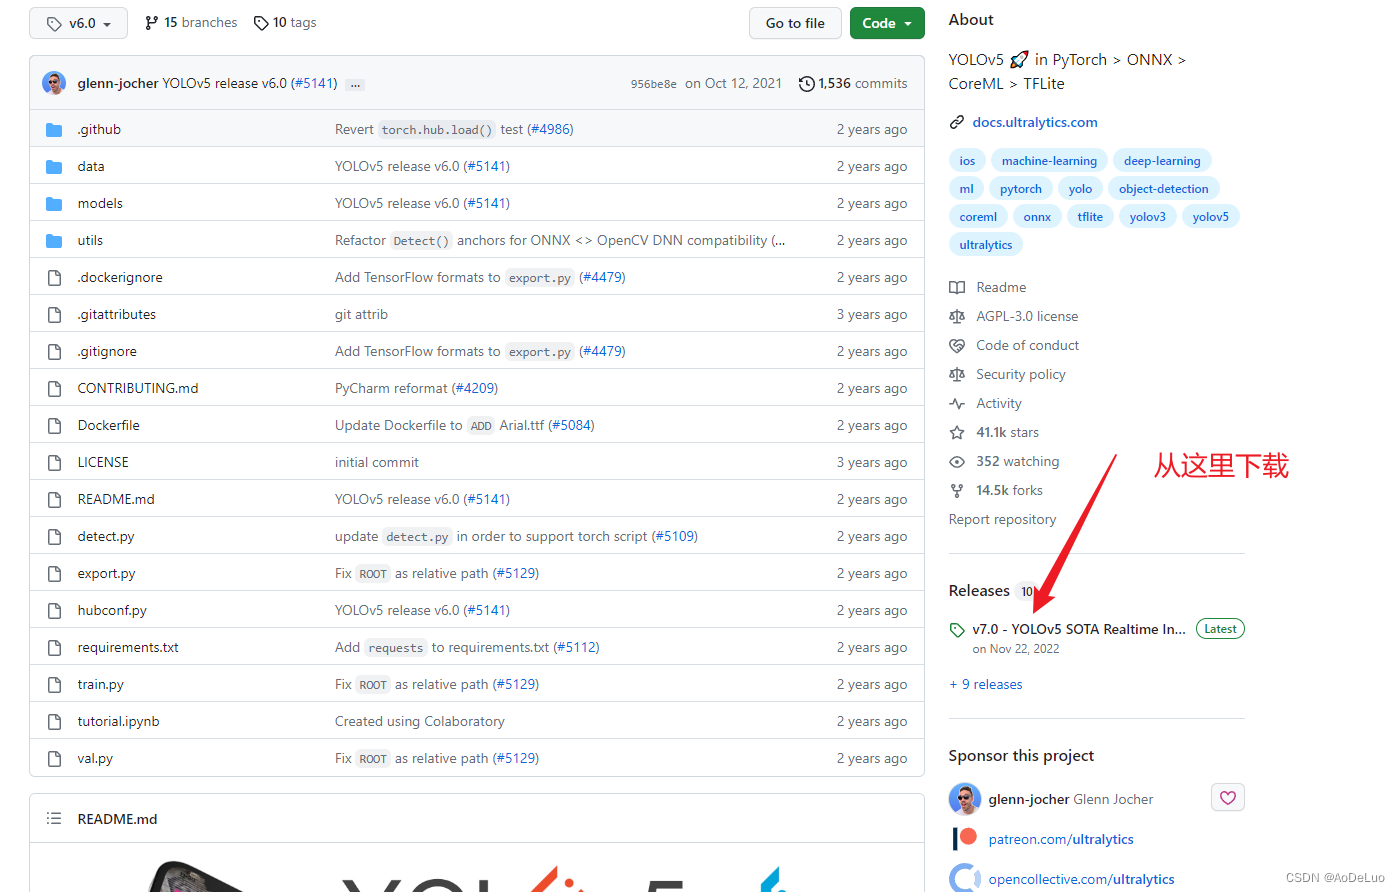Open AGPL-3.0 license link
1400x892 pixels.
coord(1014,316)
